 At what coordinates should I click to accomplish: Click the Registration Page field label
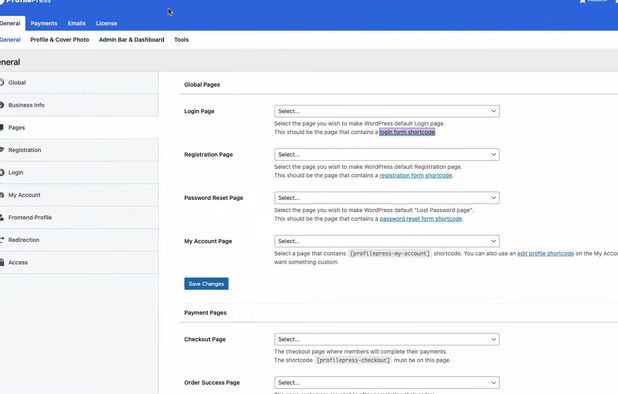(208, 155)
